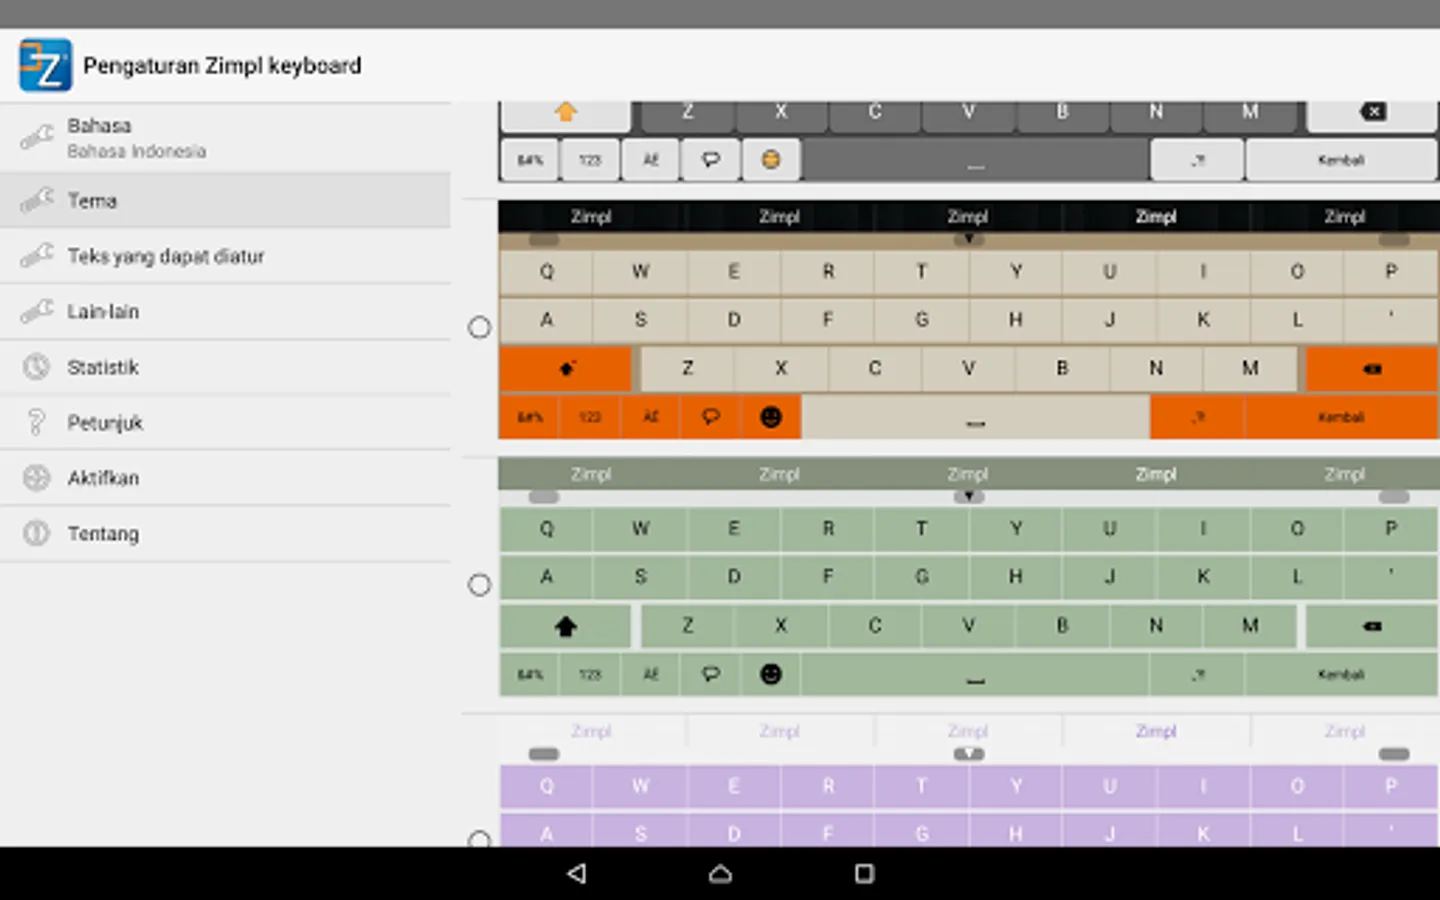Tap the orange theme shift key
The height and width of the screenshot is (900, 1440).
[x=566, y=369]
